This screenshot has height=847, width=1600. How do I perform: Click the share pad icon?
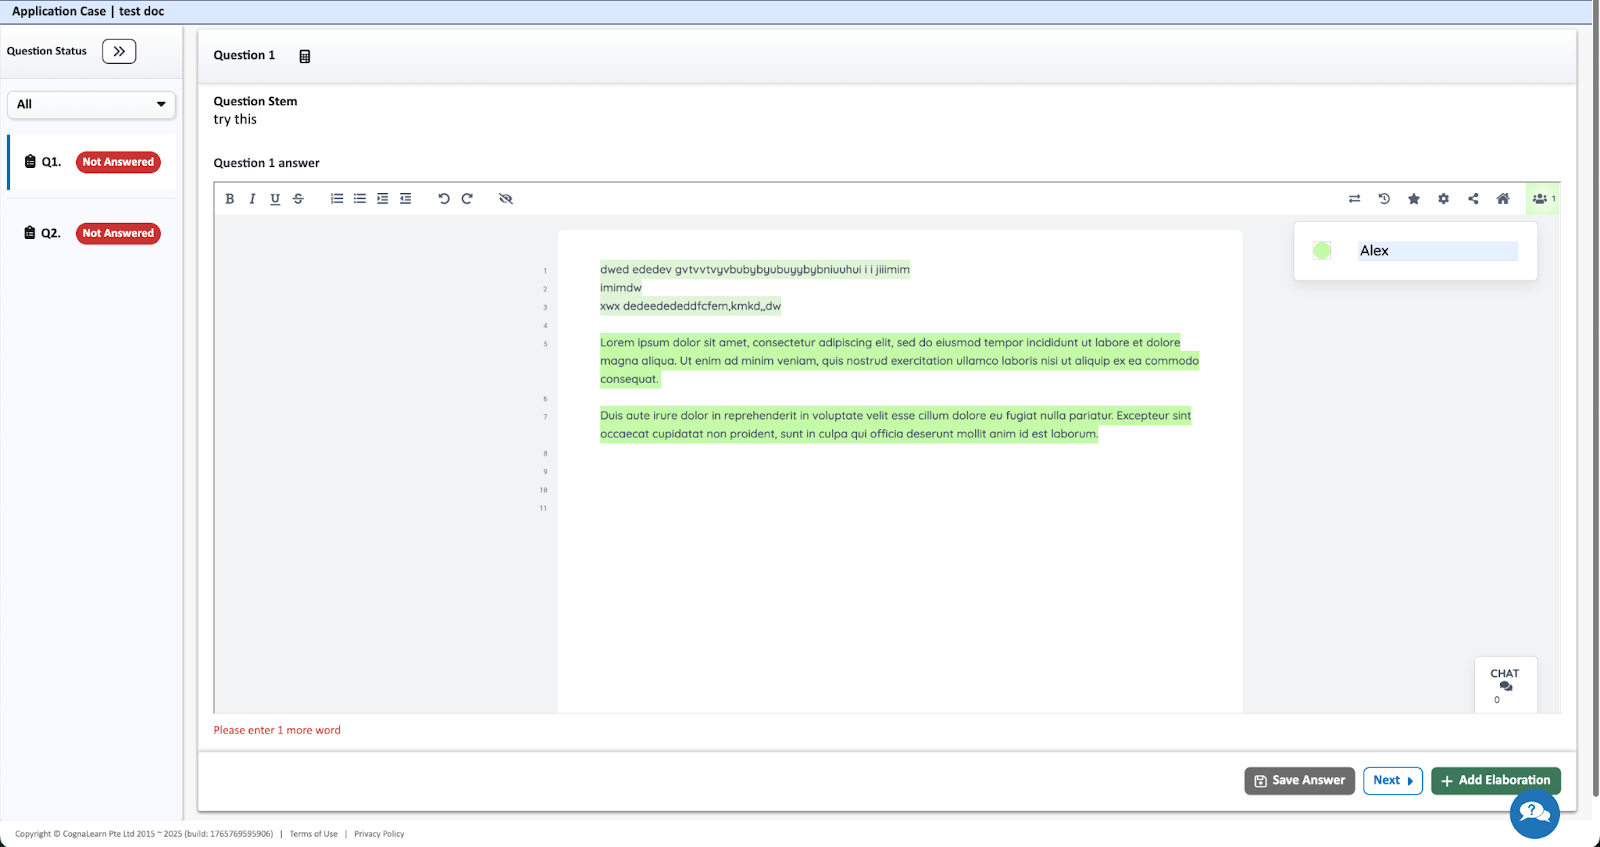1473,199
